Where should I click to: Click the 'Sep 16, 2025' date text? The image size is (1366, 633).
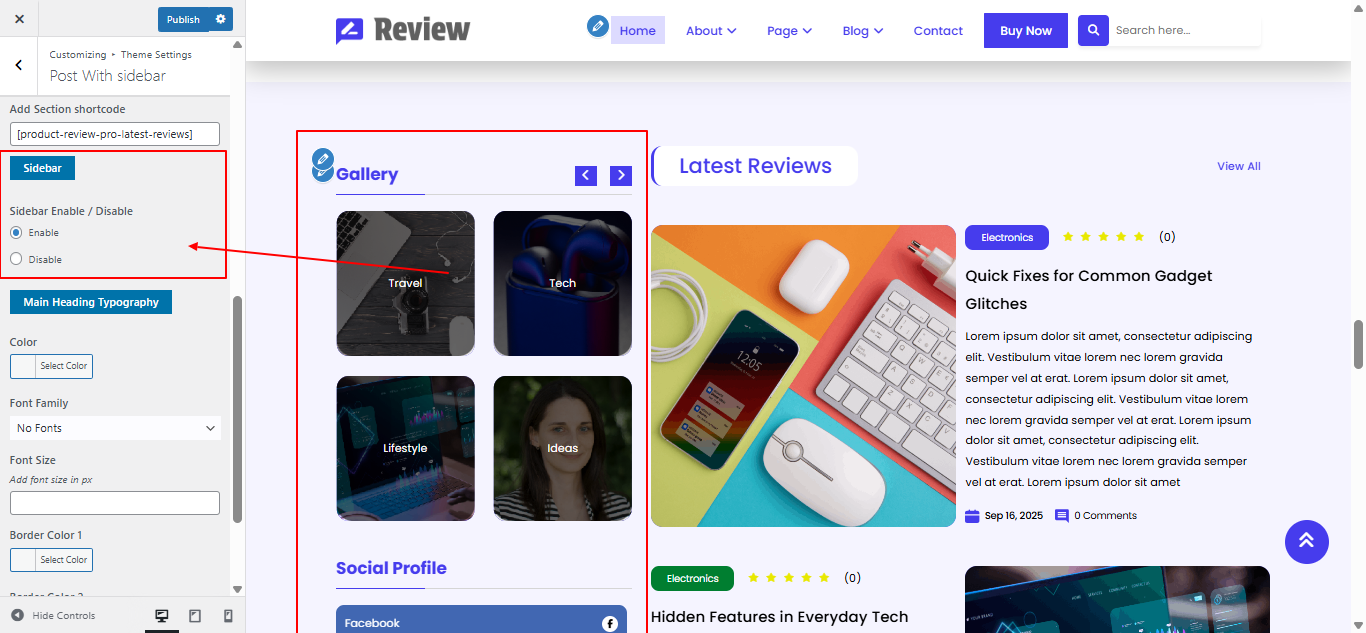[1014, 516]
